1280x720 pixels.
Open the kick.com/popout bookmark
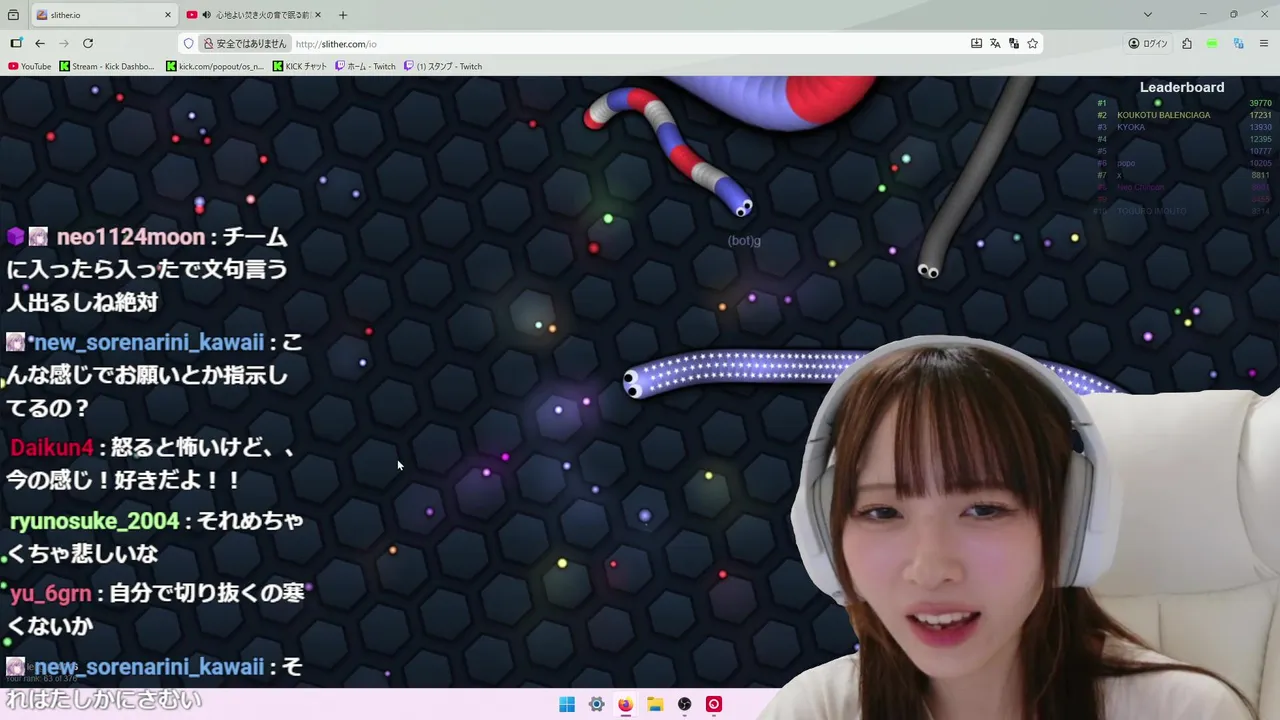pos(215,66)
